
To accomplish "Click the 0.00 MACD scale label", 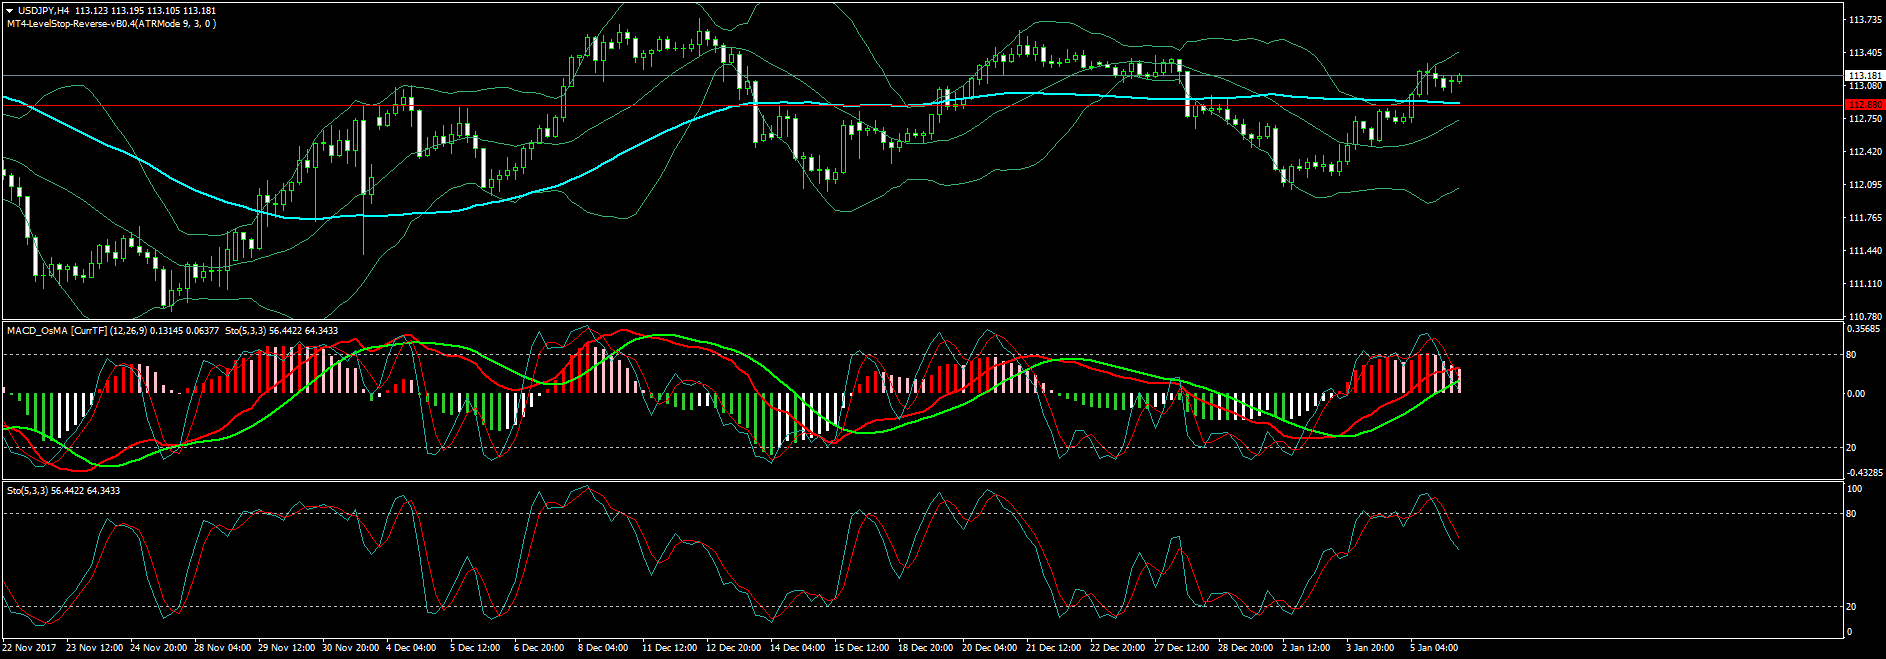I will 1856,394.
